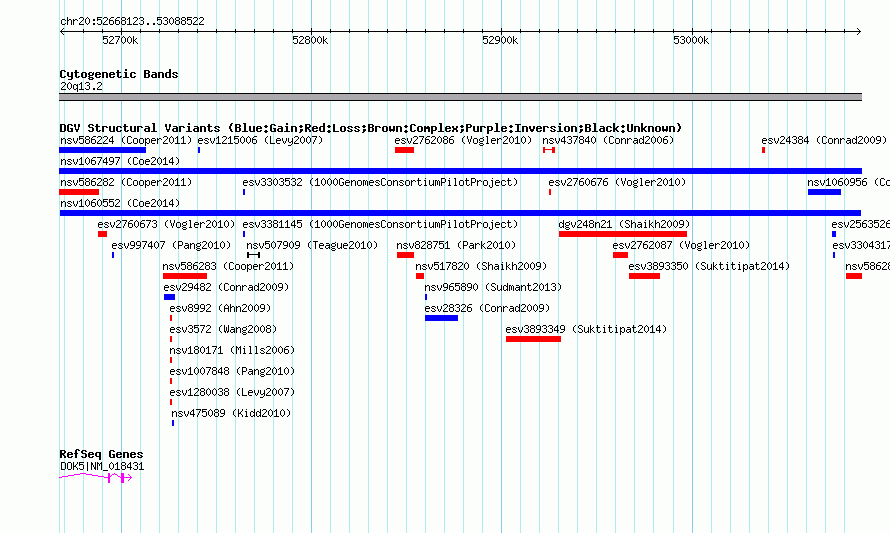Viewport: 890px width, 533px height.
Task: Open the esv28326 (Conrad2009) label
Action: click(x=488, y=308)
